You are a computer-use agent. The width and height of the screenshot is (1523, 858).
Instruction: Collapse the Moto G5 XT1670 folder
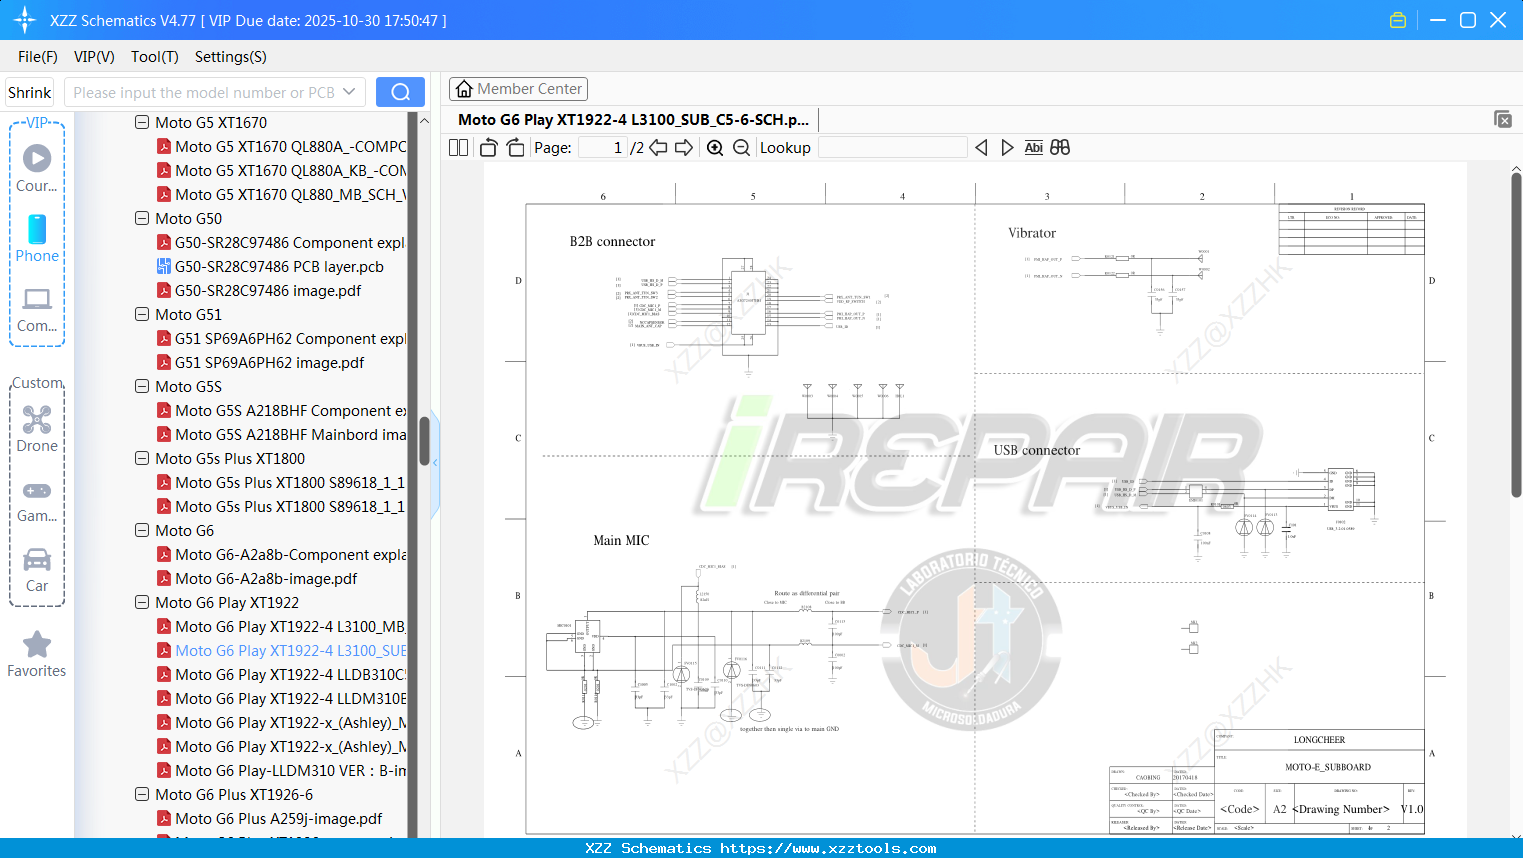coord(142,122)
